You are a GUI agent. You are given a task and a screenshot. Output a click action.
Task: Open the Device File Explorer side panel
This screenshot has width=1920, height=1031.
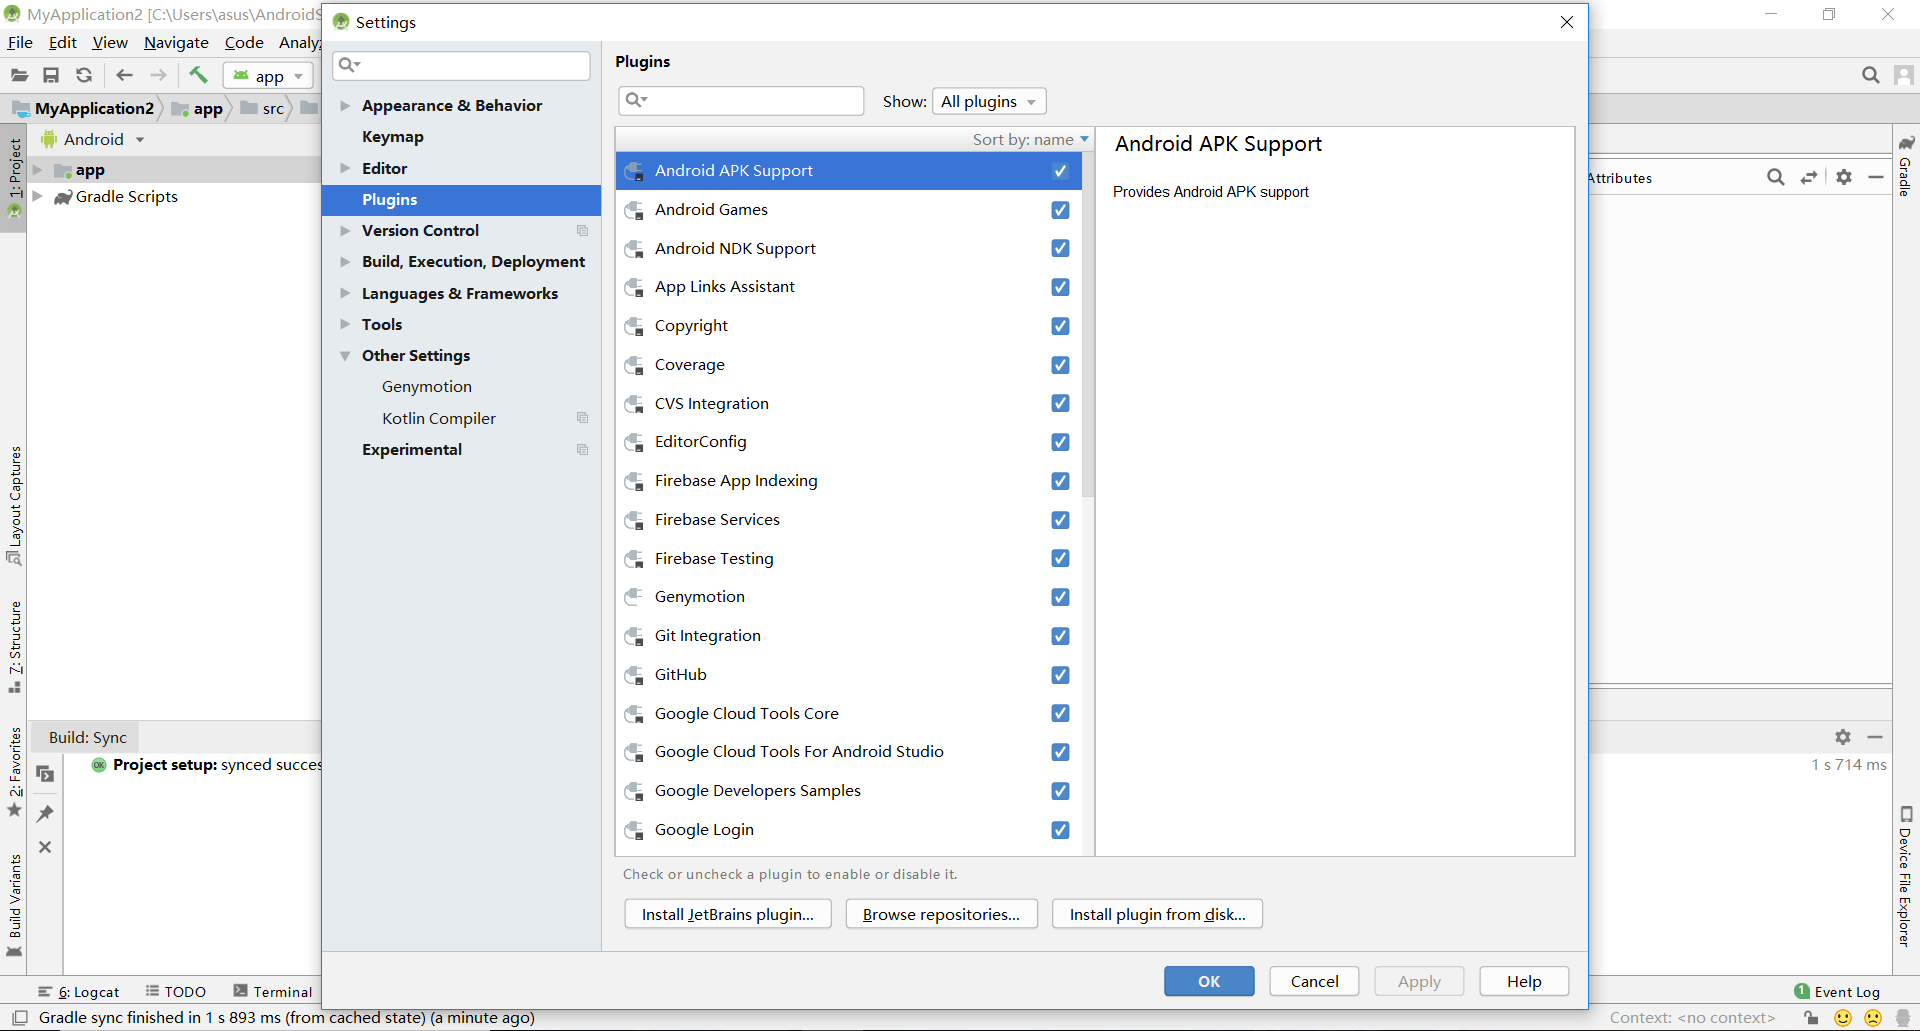coord(1906,876)
